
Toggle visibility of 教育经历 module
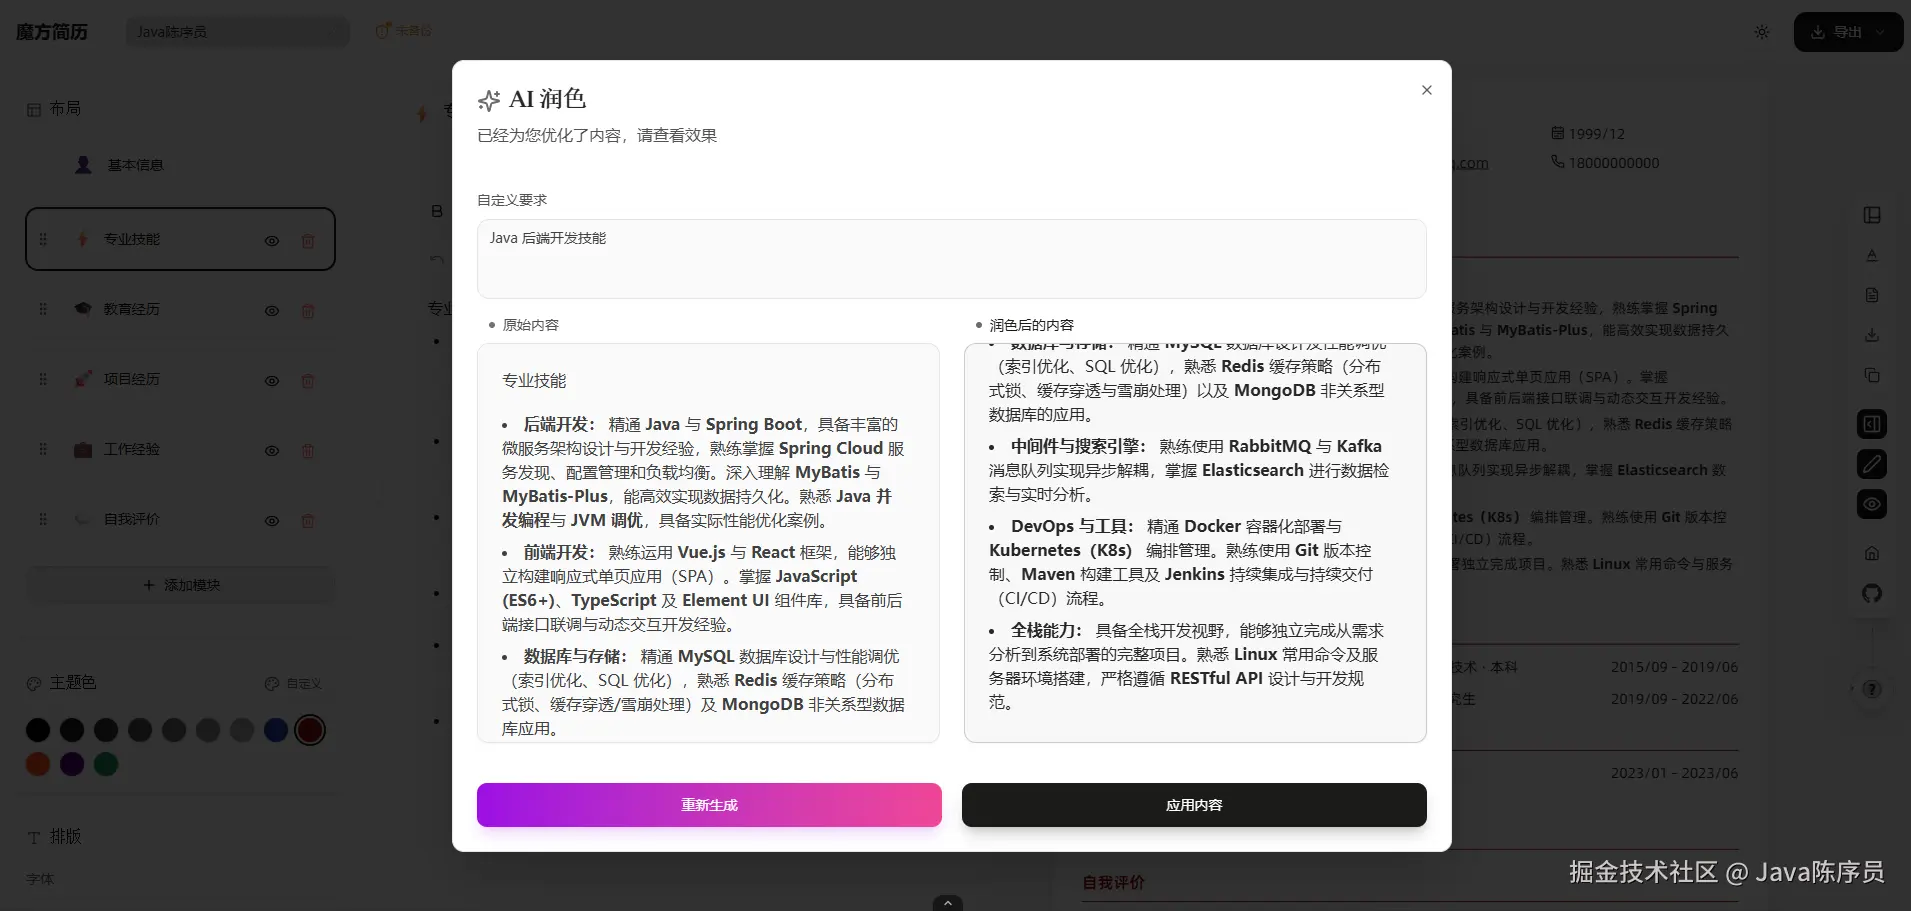point(272,311)
